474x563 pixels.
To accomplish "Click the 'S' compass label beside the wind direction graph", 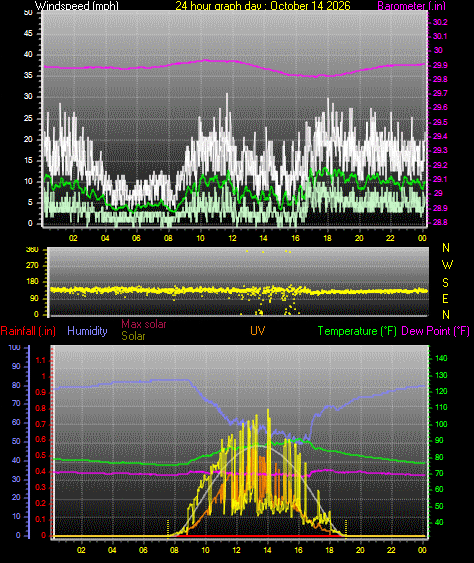I will (445, 283).
